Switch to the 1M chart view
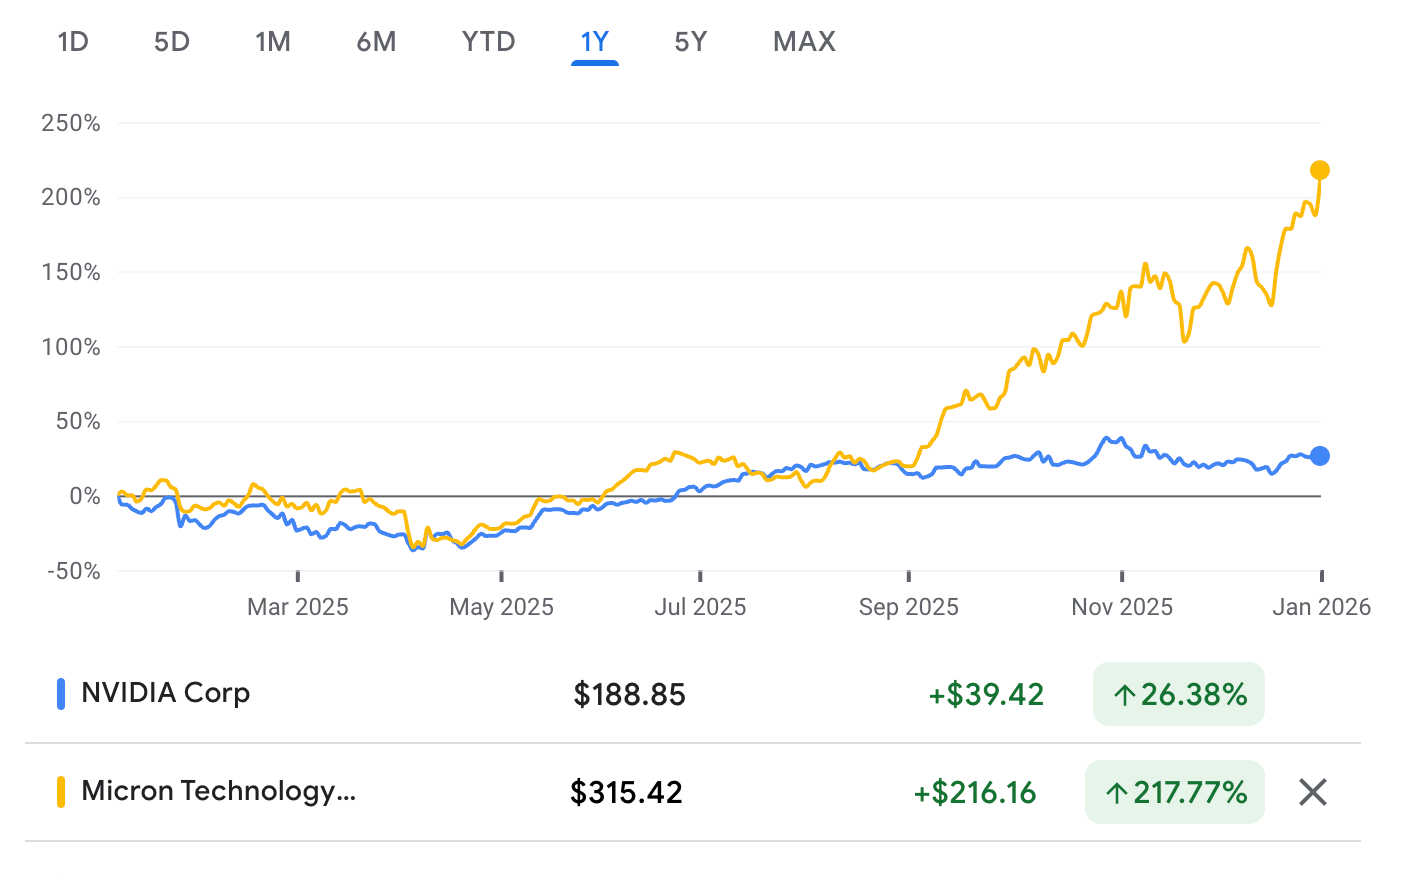Screen dimensions: 1402x878 point(273,42)
